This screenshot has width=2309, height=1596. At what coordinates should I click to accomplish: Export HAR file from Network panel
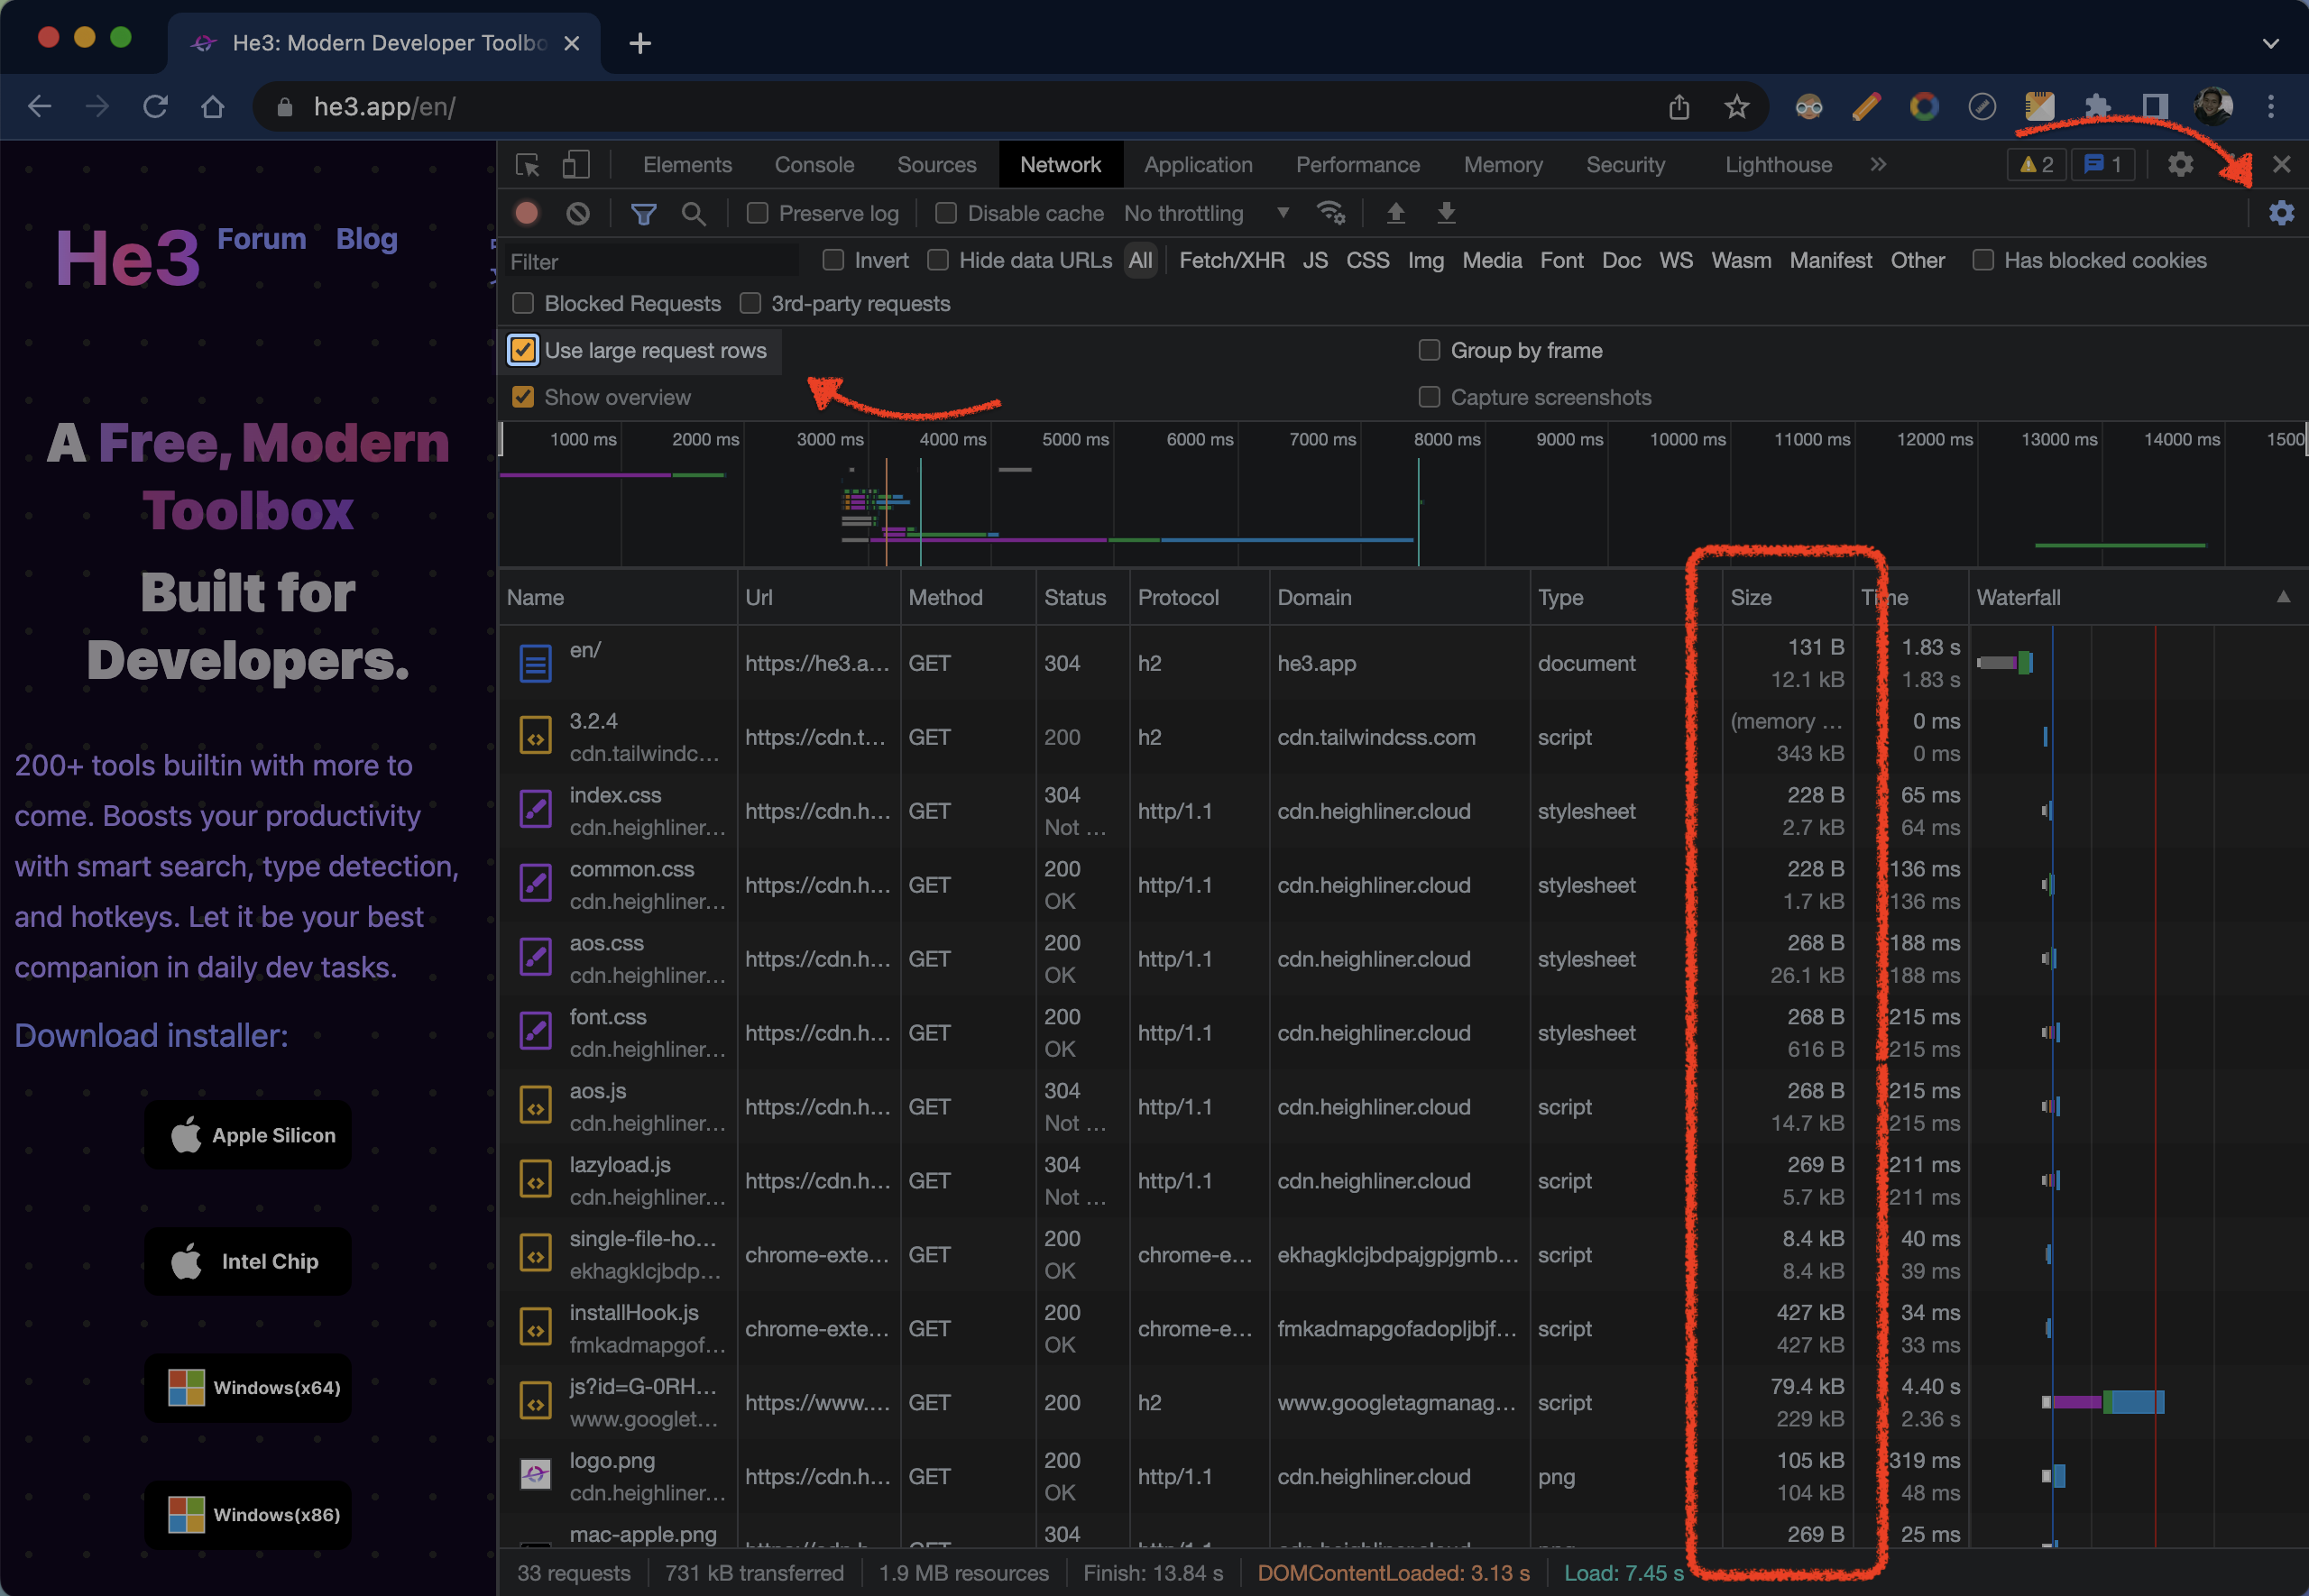coord(1446,213)
